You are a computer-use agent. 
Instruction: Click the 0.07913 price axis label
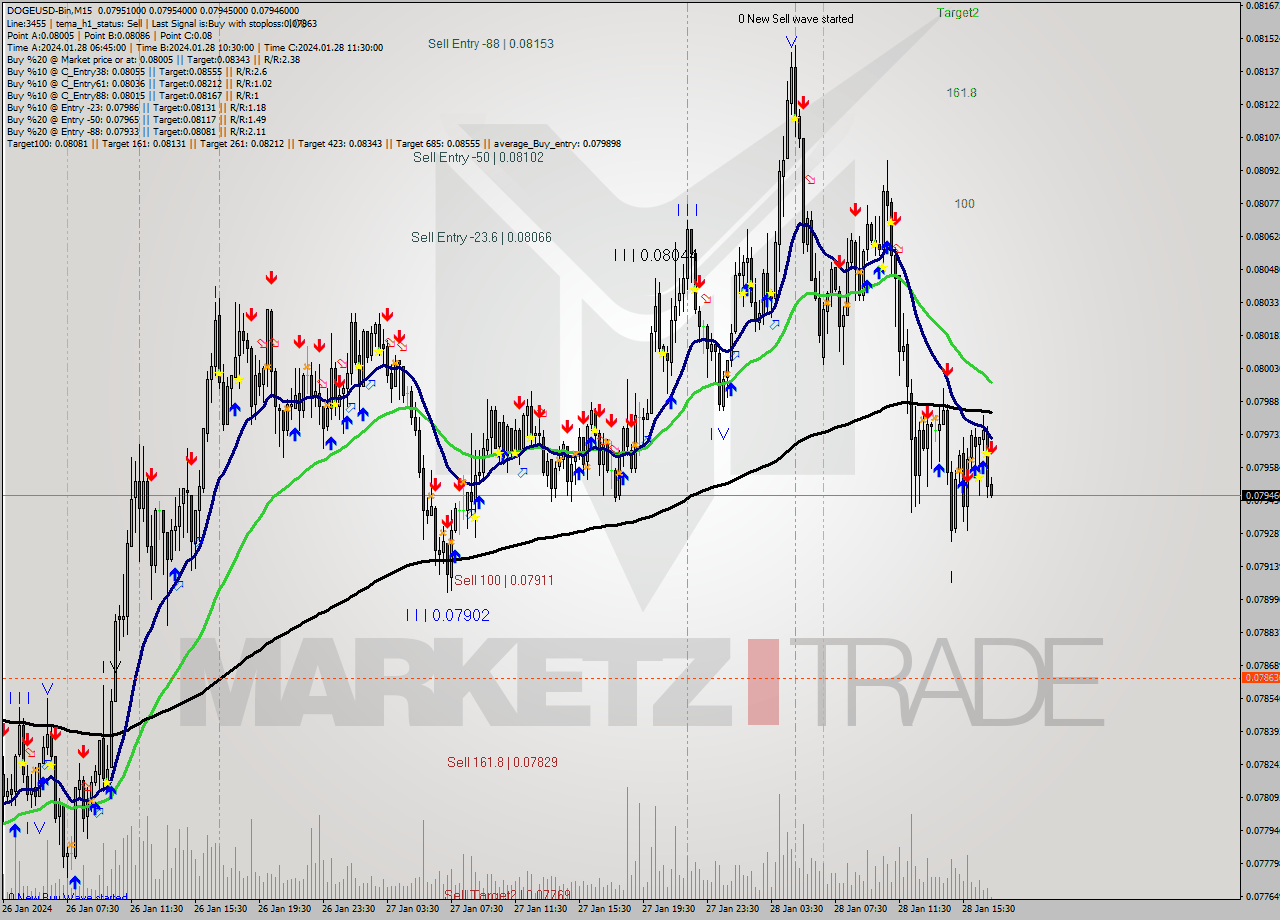pyautogui.click(x=1262, y=566)
